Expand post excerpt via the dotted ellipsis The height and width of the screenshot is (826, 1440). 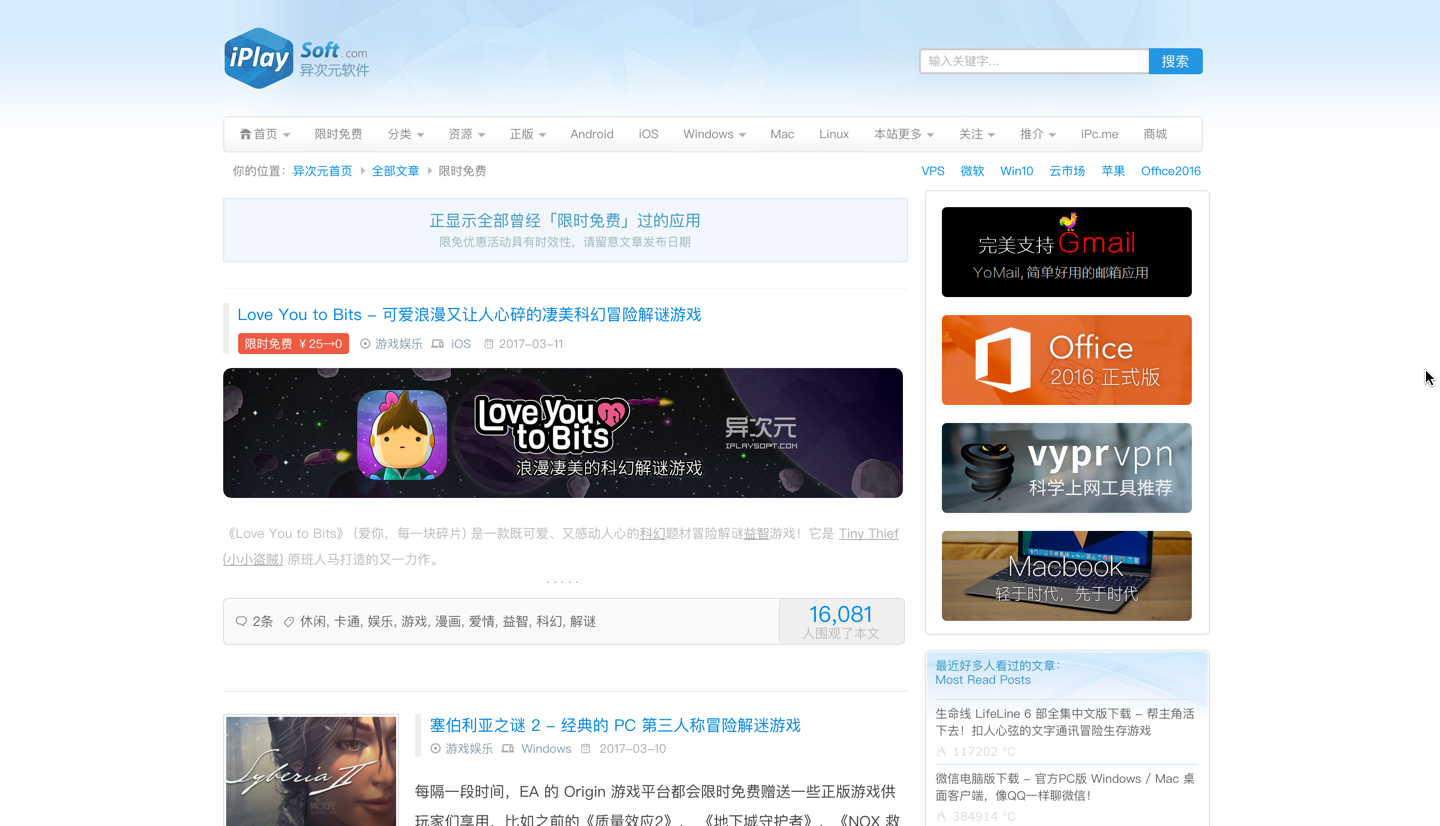point(563,581)
